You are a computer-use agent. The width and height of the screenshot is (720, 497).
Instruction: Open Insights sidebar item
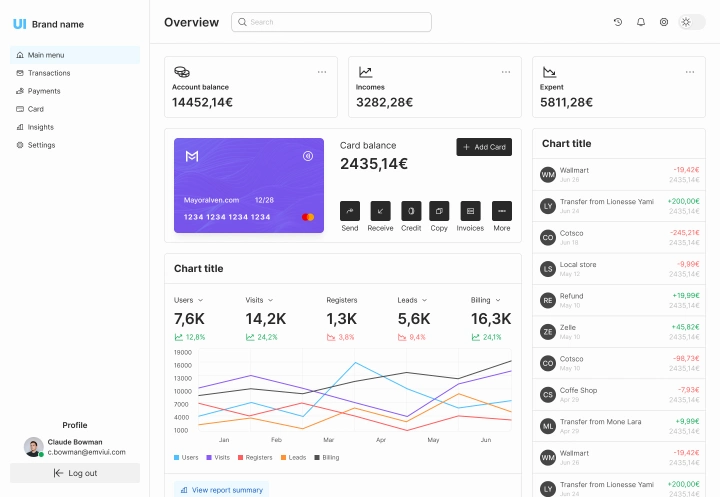tap(75, 127)
